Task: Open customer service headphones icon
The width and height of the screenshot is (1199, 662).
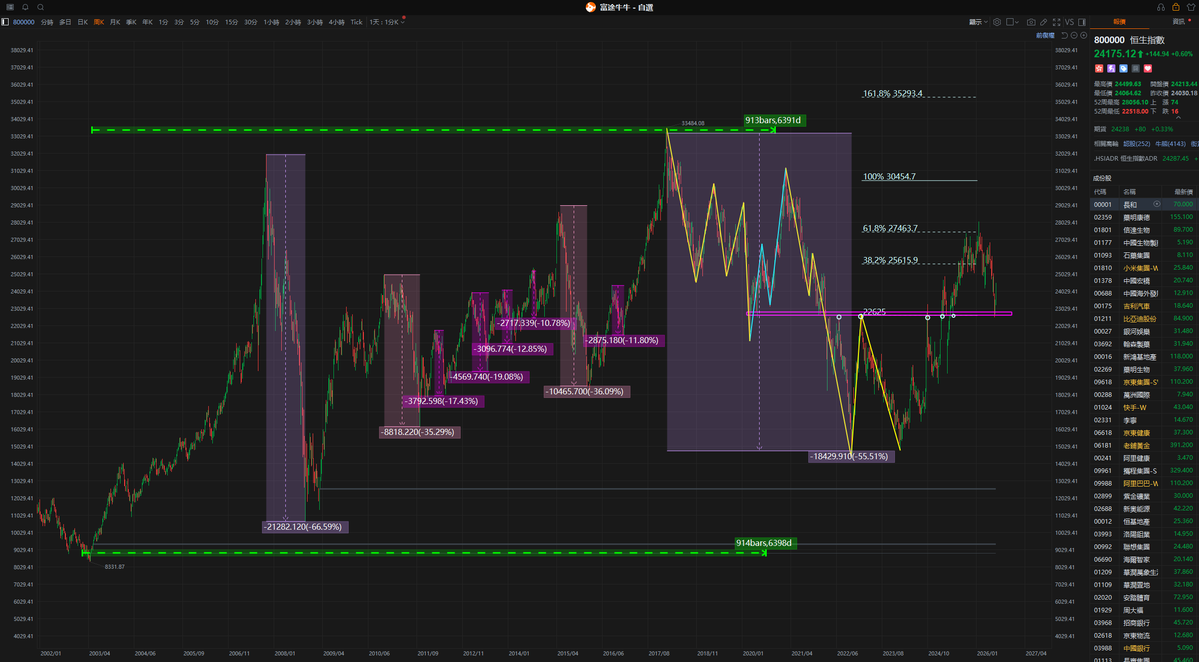Action: tap(1161, 7)
